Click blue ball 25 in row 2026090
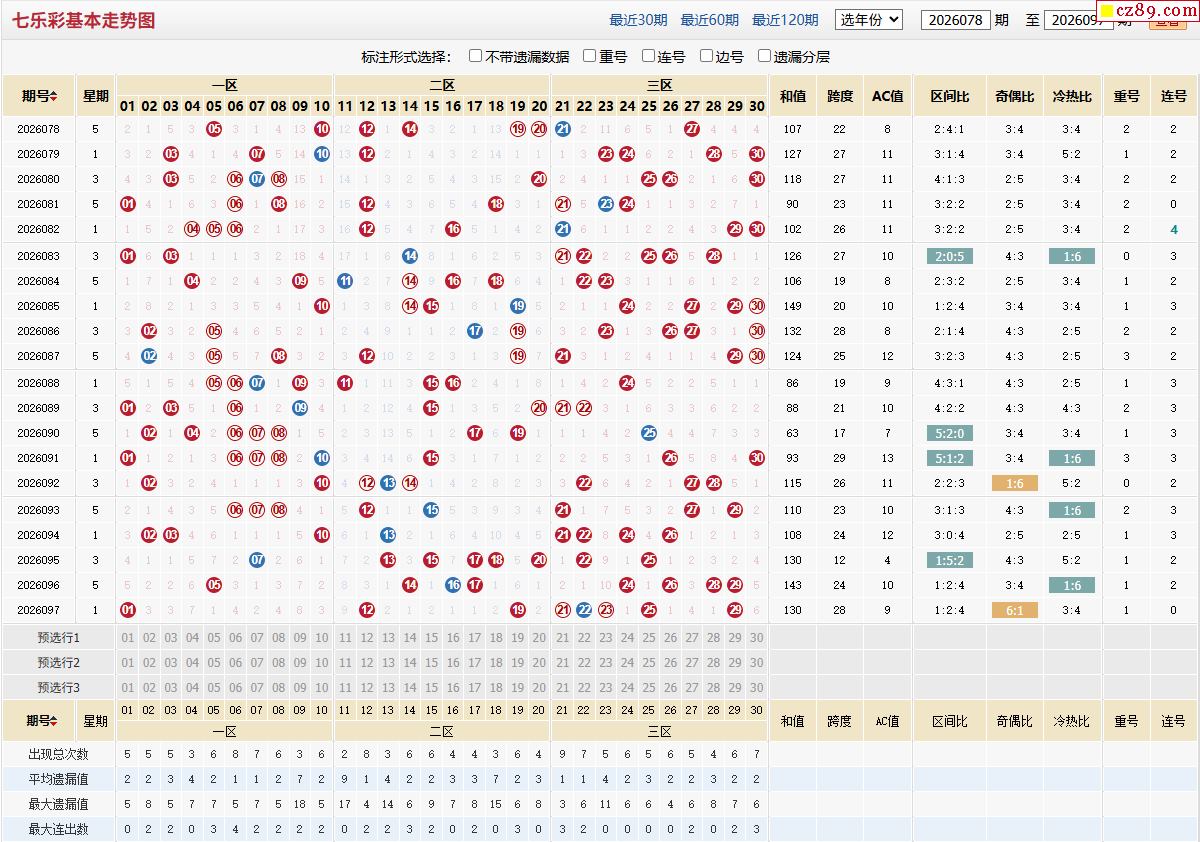 coord(649,433)
